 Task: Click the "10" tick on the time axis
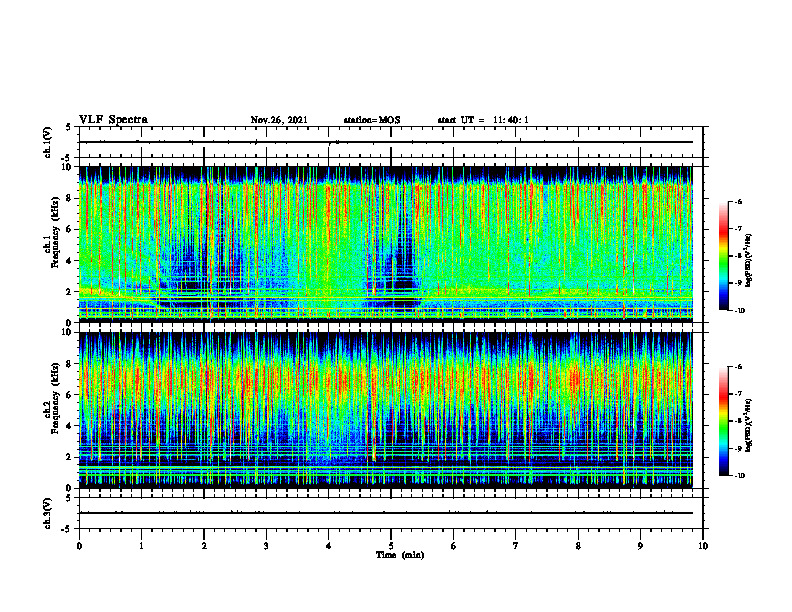703,546
